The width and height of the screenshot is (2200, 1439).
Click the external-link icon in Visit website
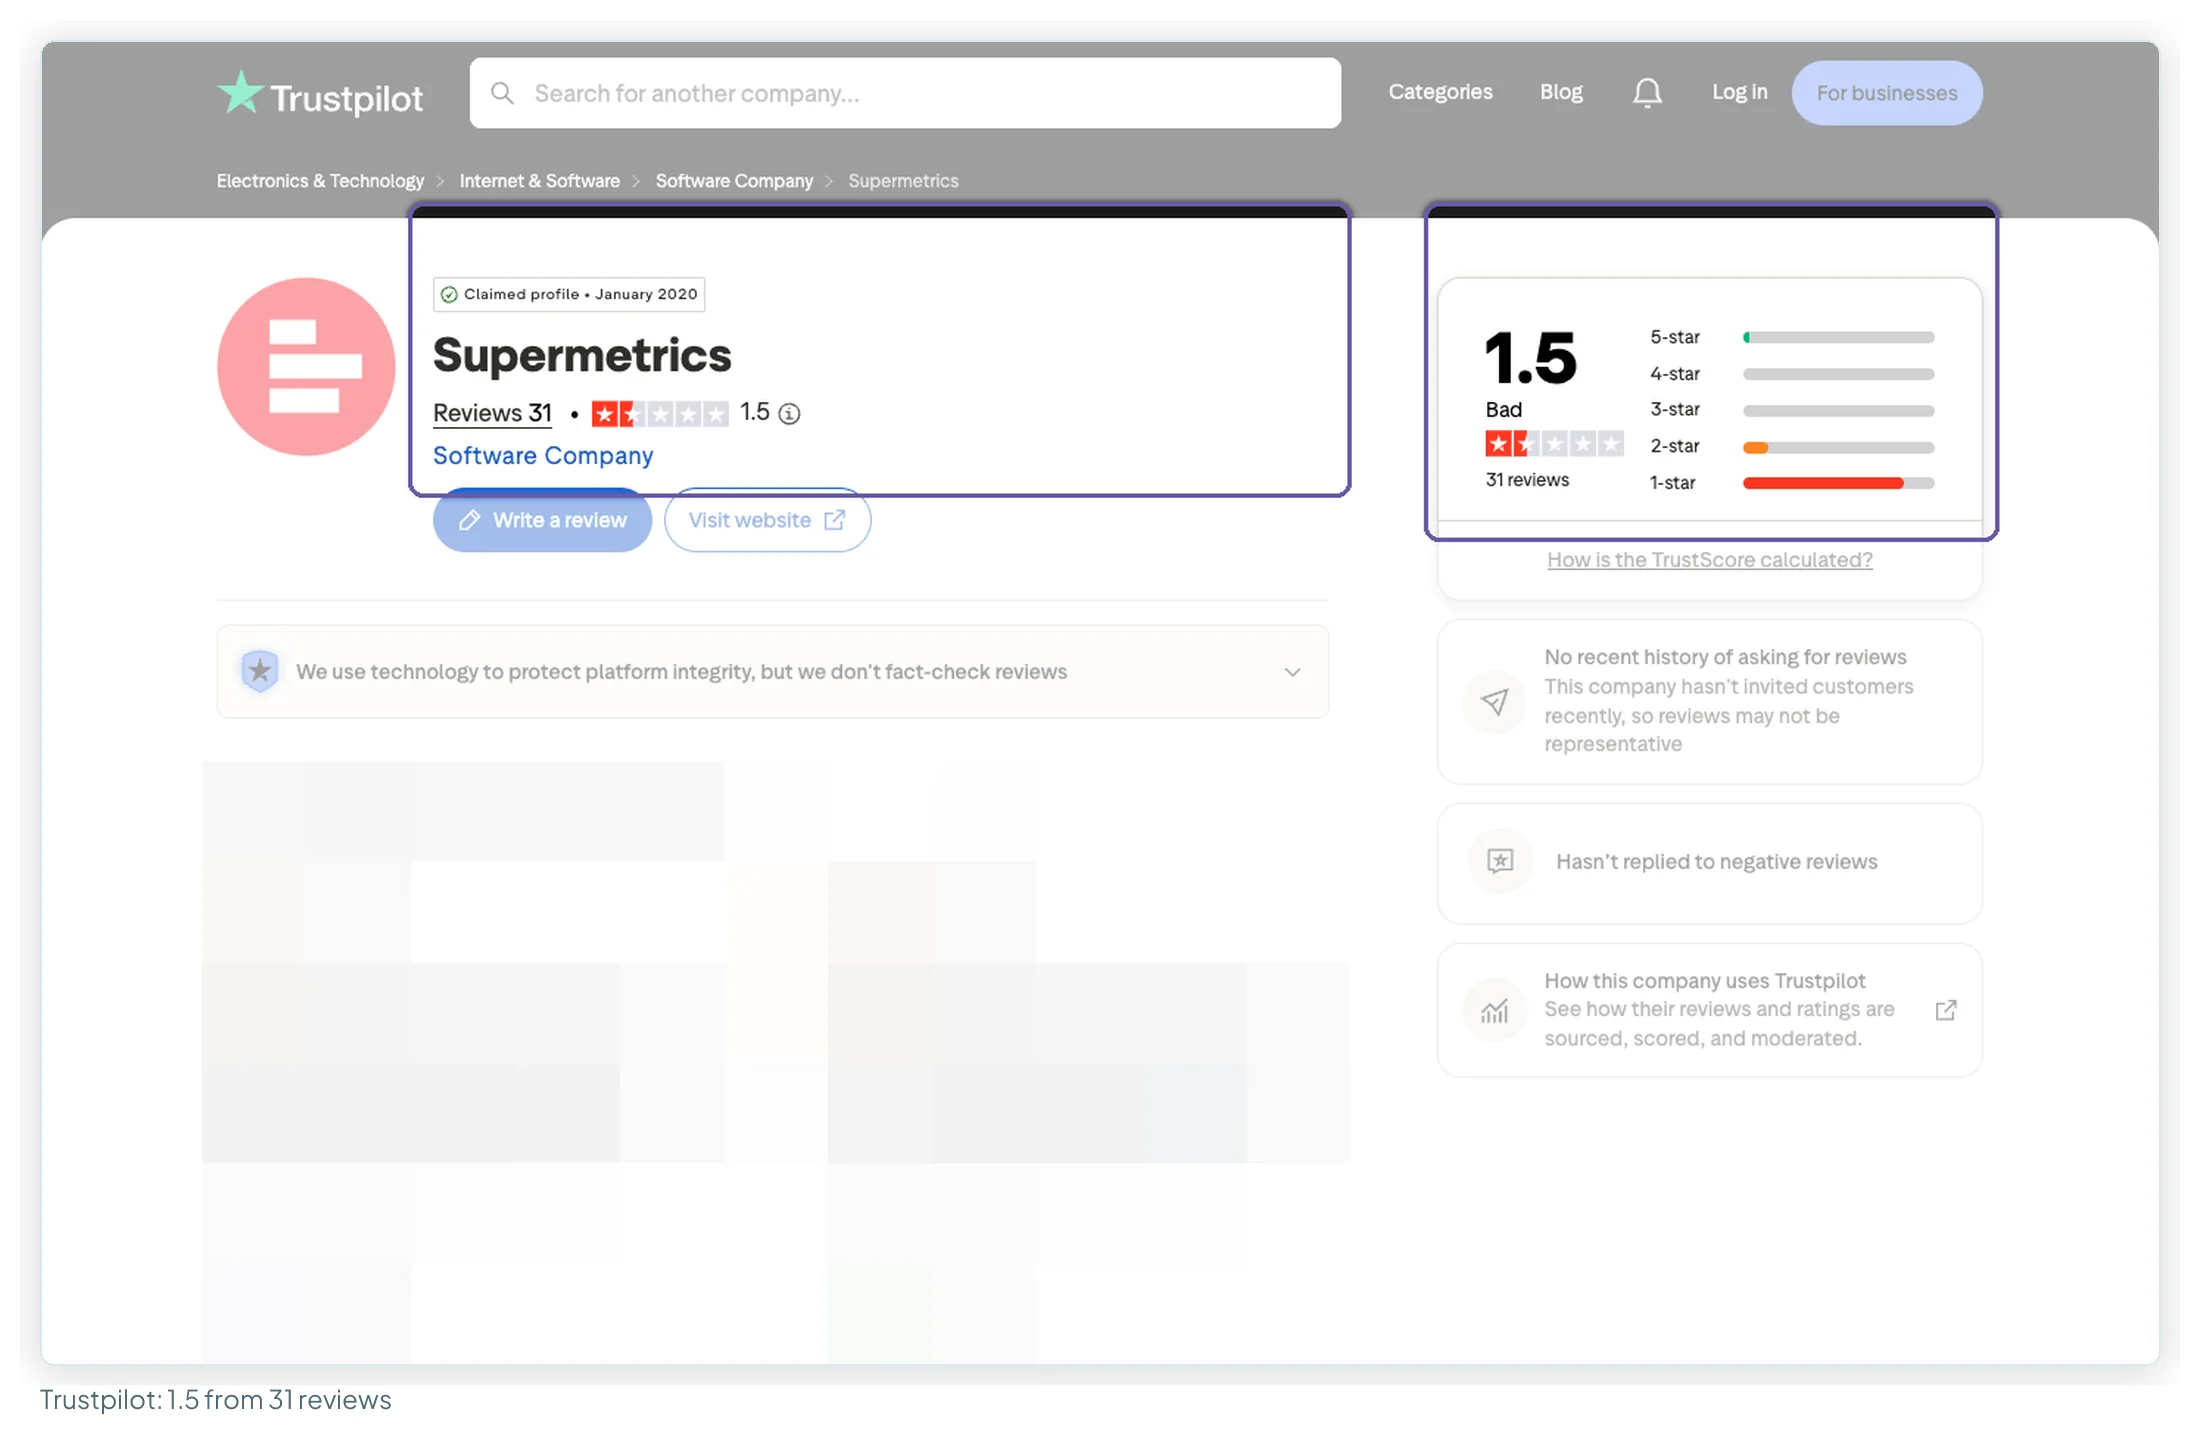click(x=834, y=520)
